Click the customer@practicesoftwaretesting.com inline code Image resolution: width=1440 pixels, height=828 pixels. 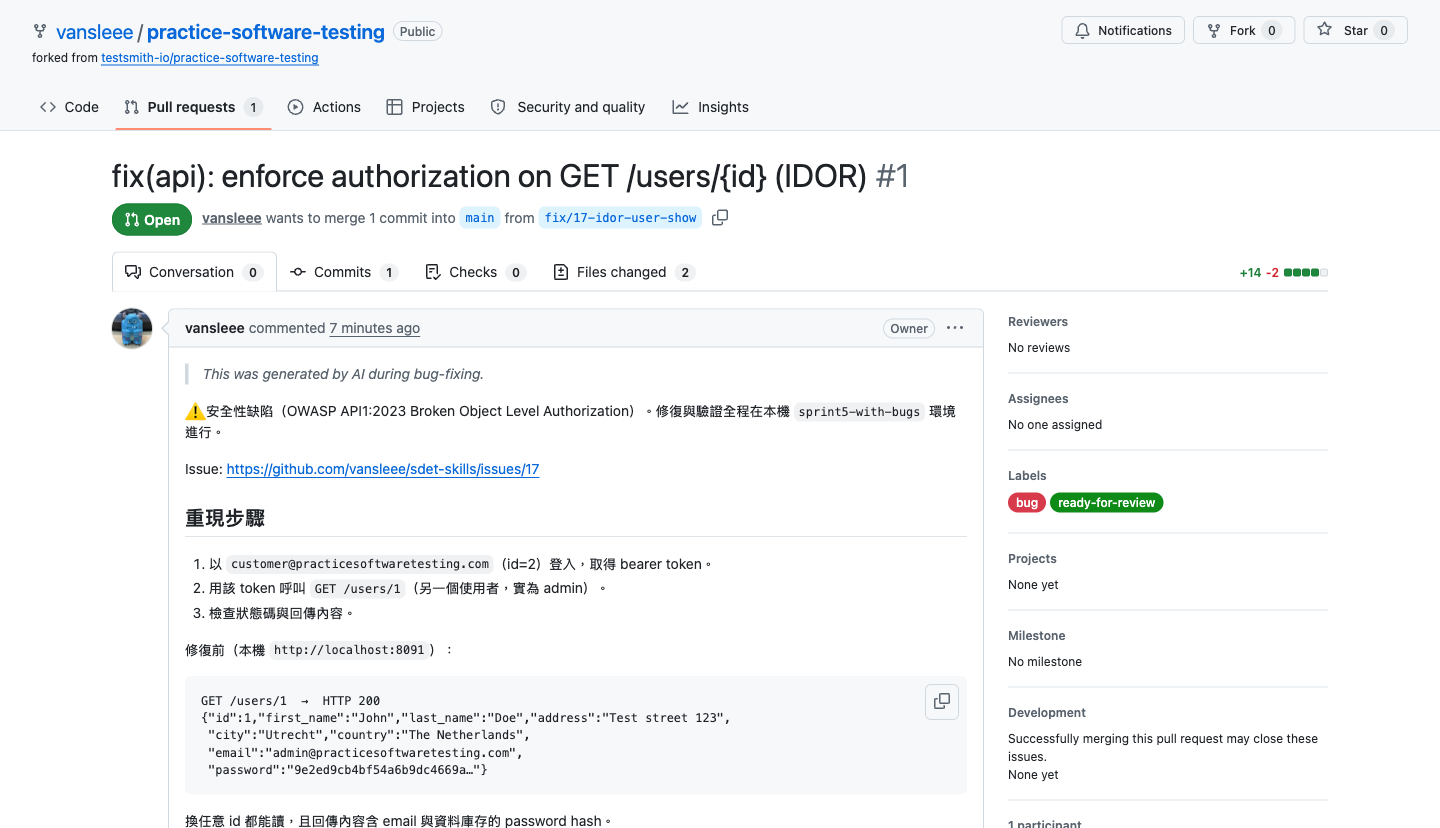(361, 564)
